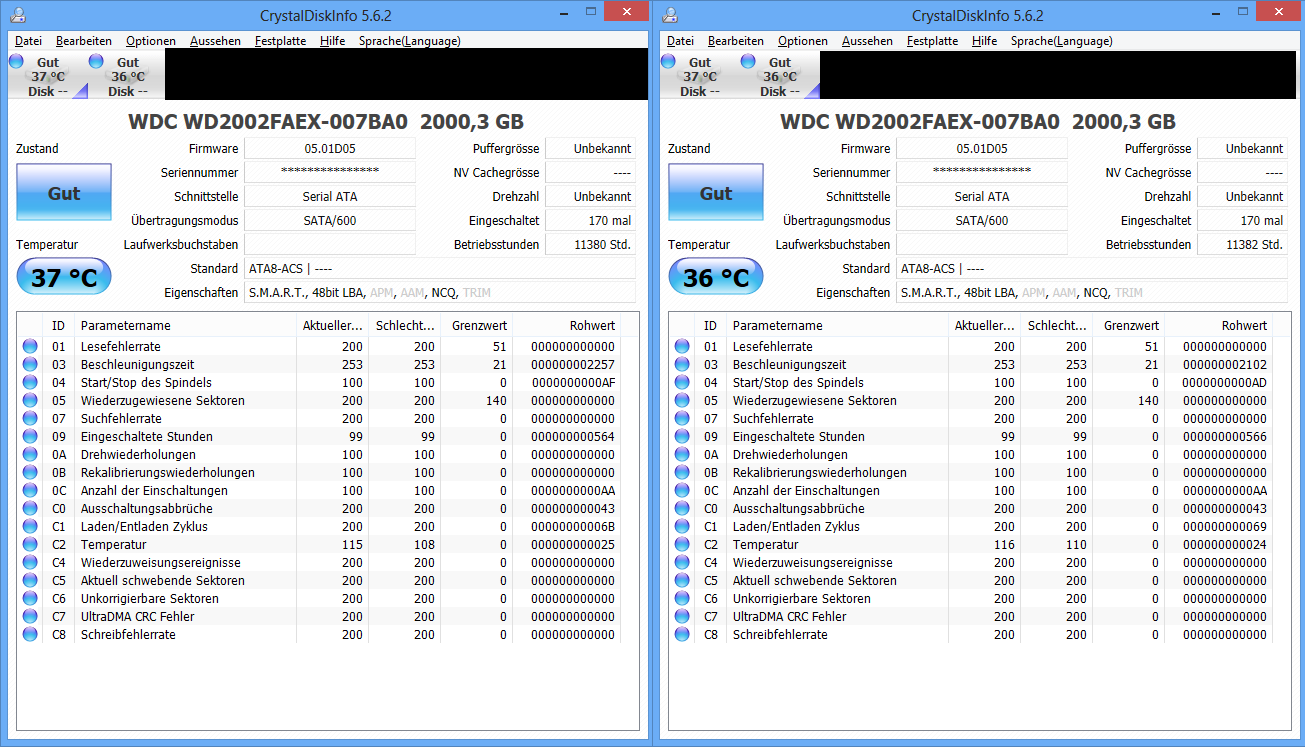Screen dimensions: 1305x747
Task: Click Parametername column header, left window
Action: [185, 325]
